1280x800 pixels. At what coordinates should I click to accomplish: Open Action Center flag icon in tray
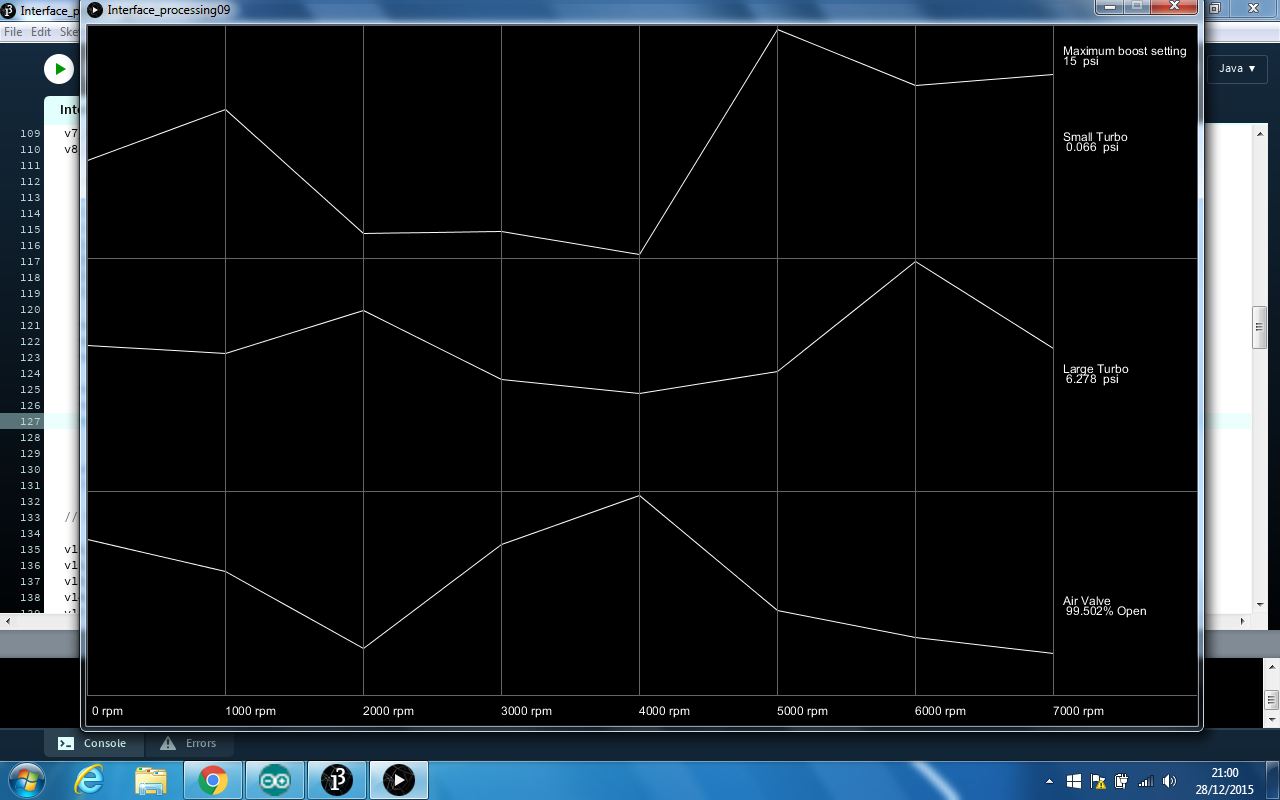(x=1097, y=781)
